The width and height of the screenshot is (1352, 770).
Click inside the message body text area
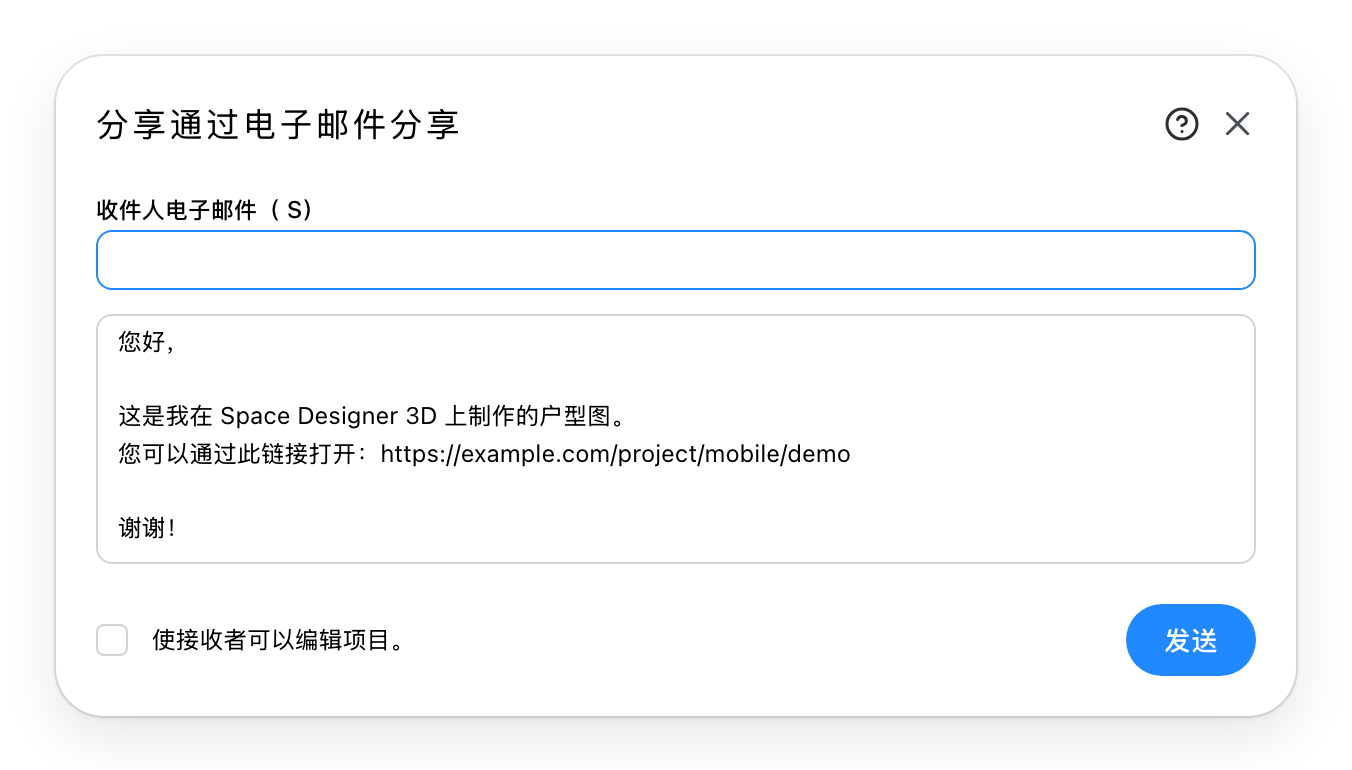676,439
